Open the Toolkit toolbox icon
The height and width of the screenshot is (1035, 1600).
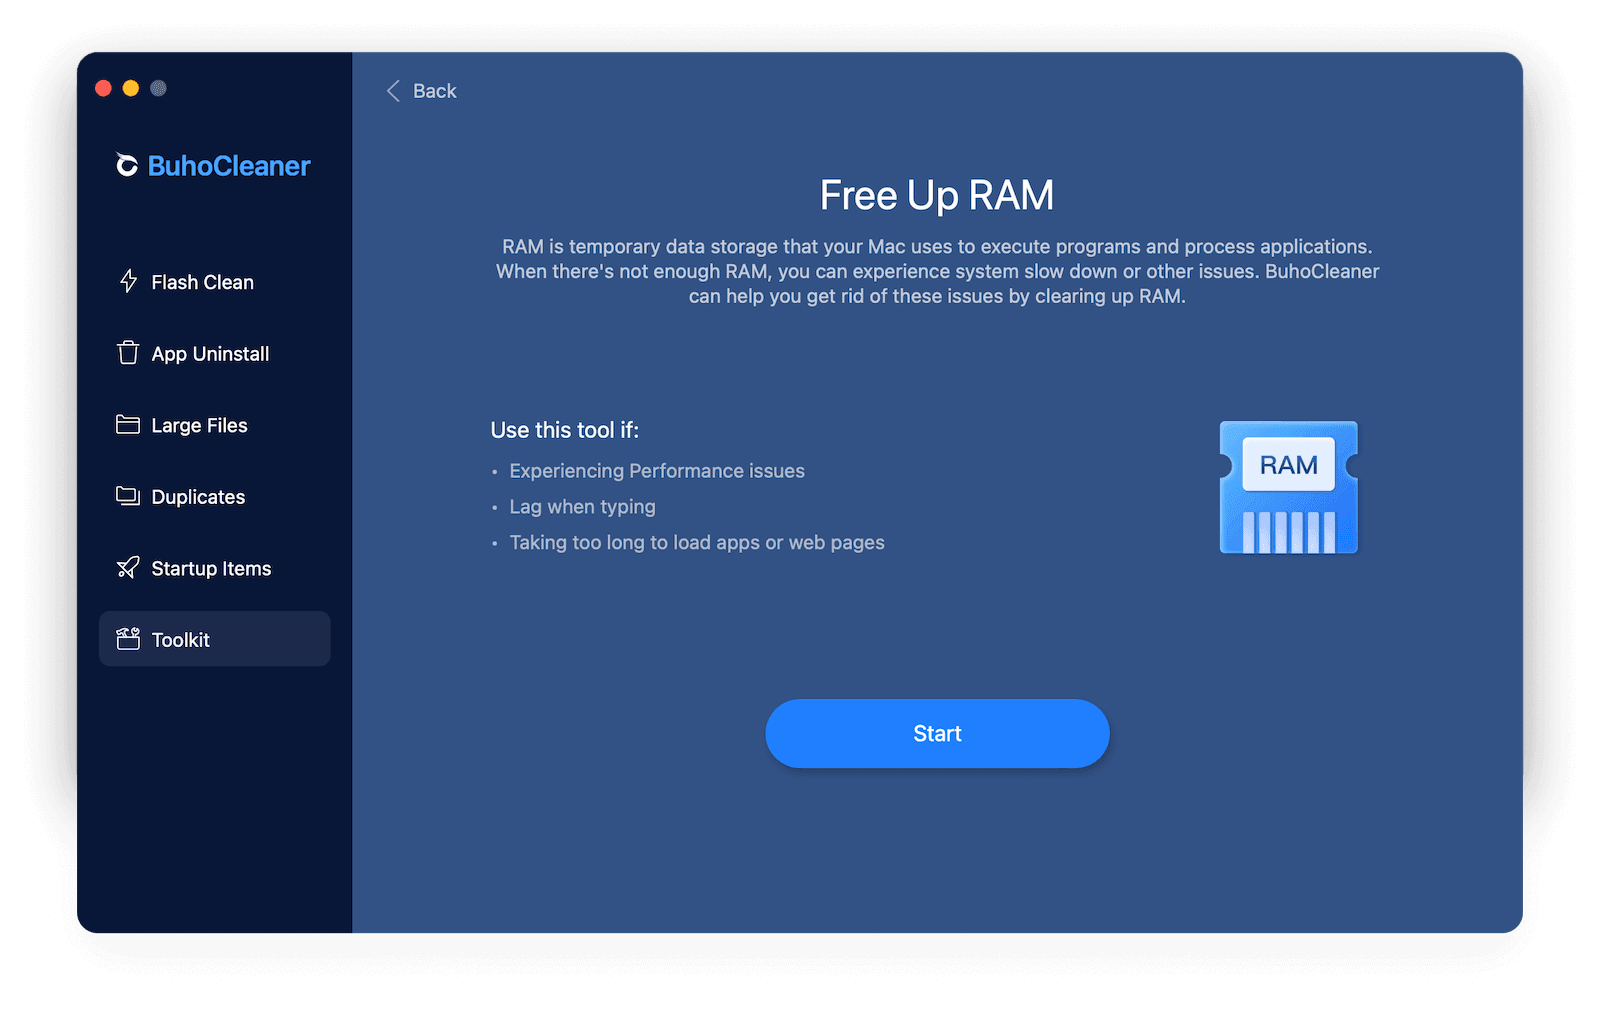127,639
